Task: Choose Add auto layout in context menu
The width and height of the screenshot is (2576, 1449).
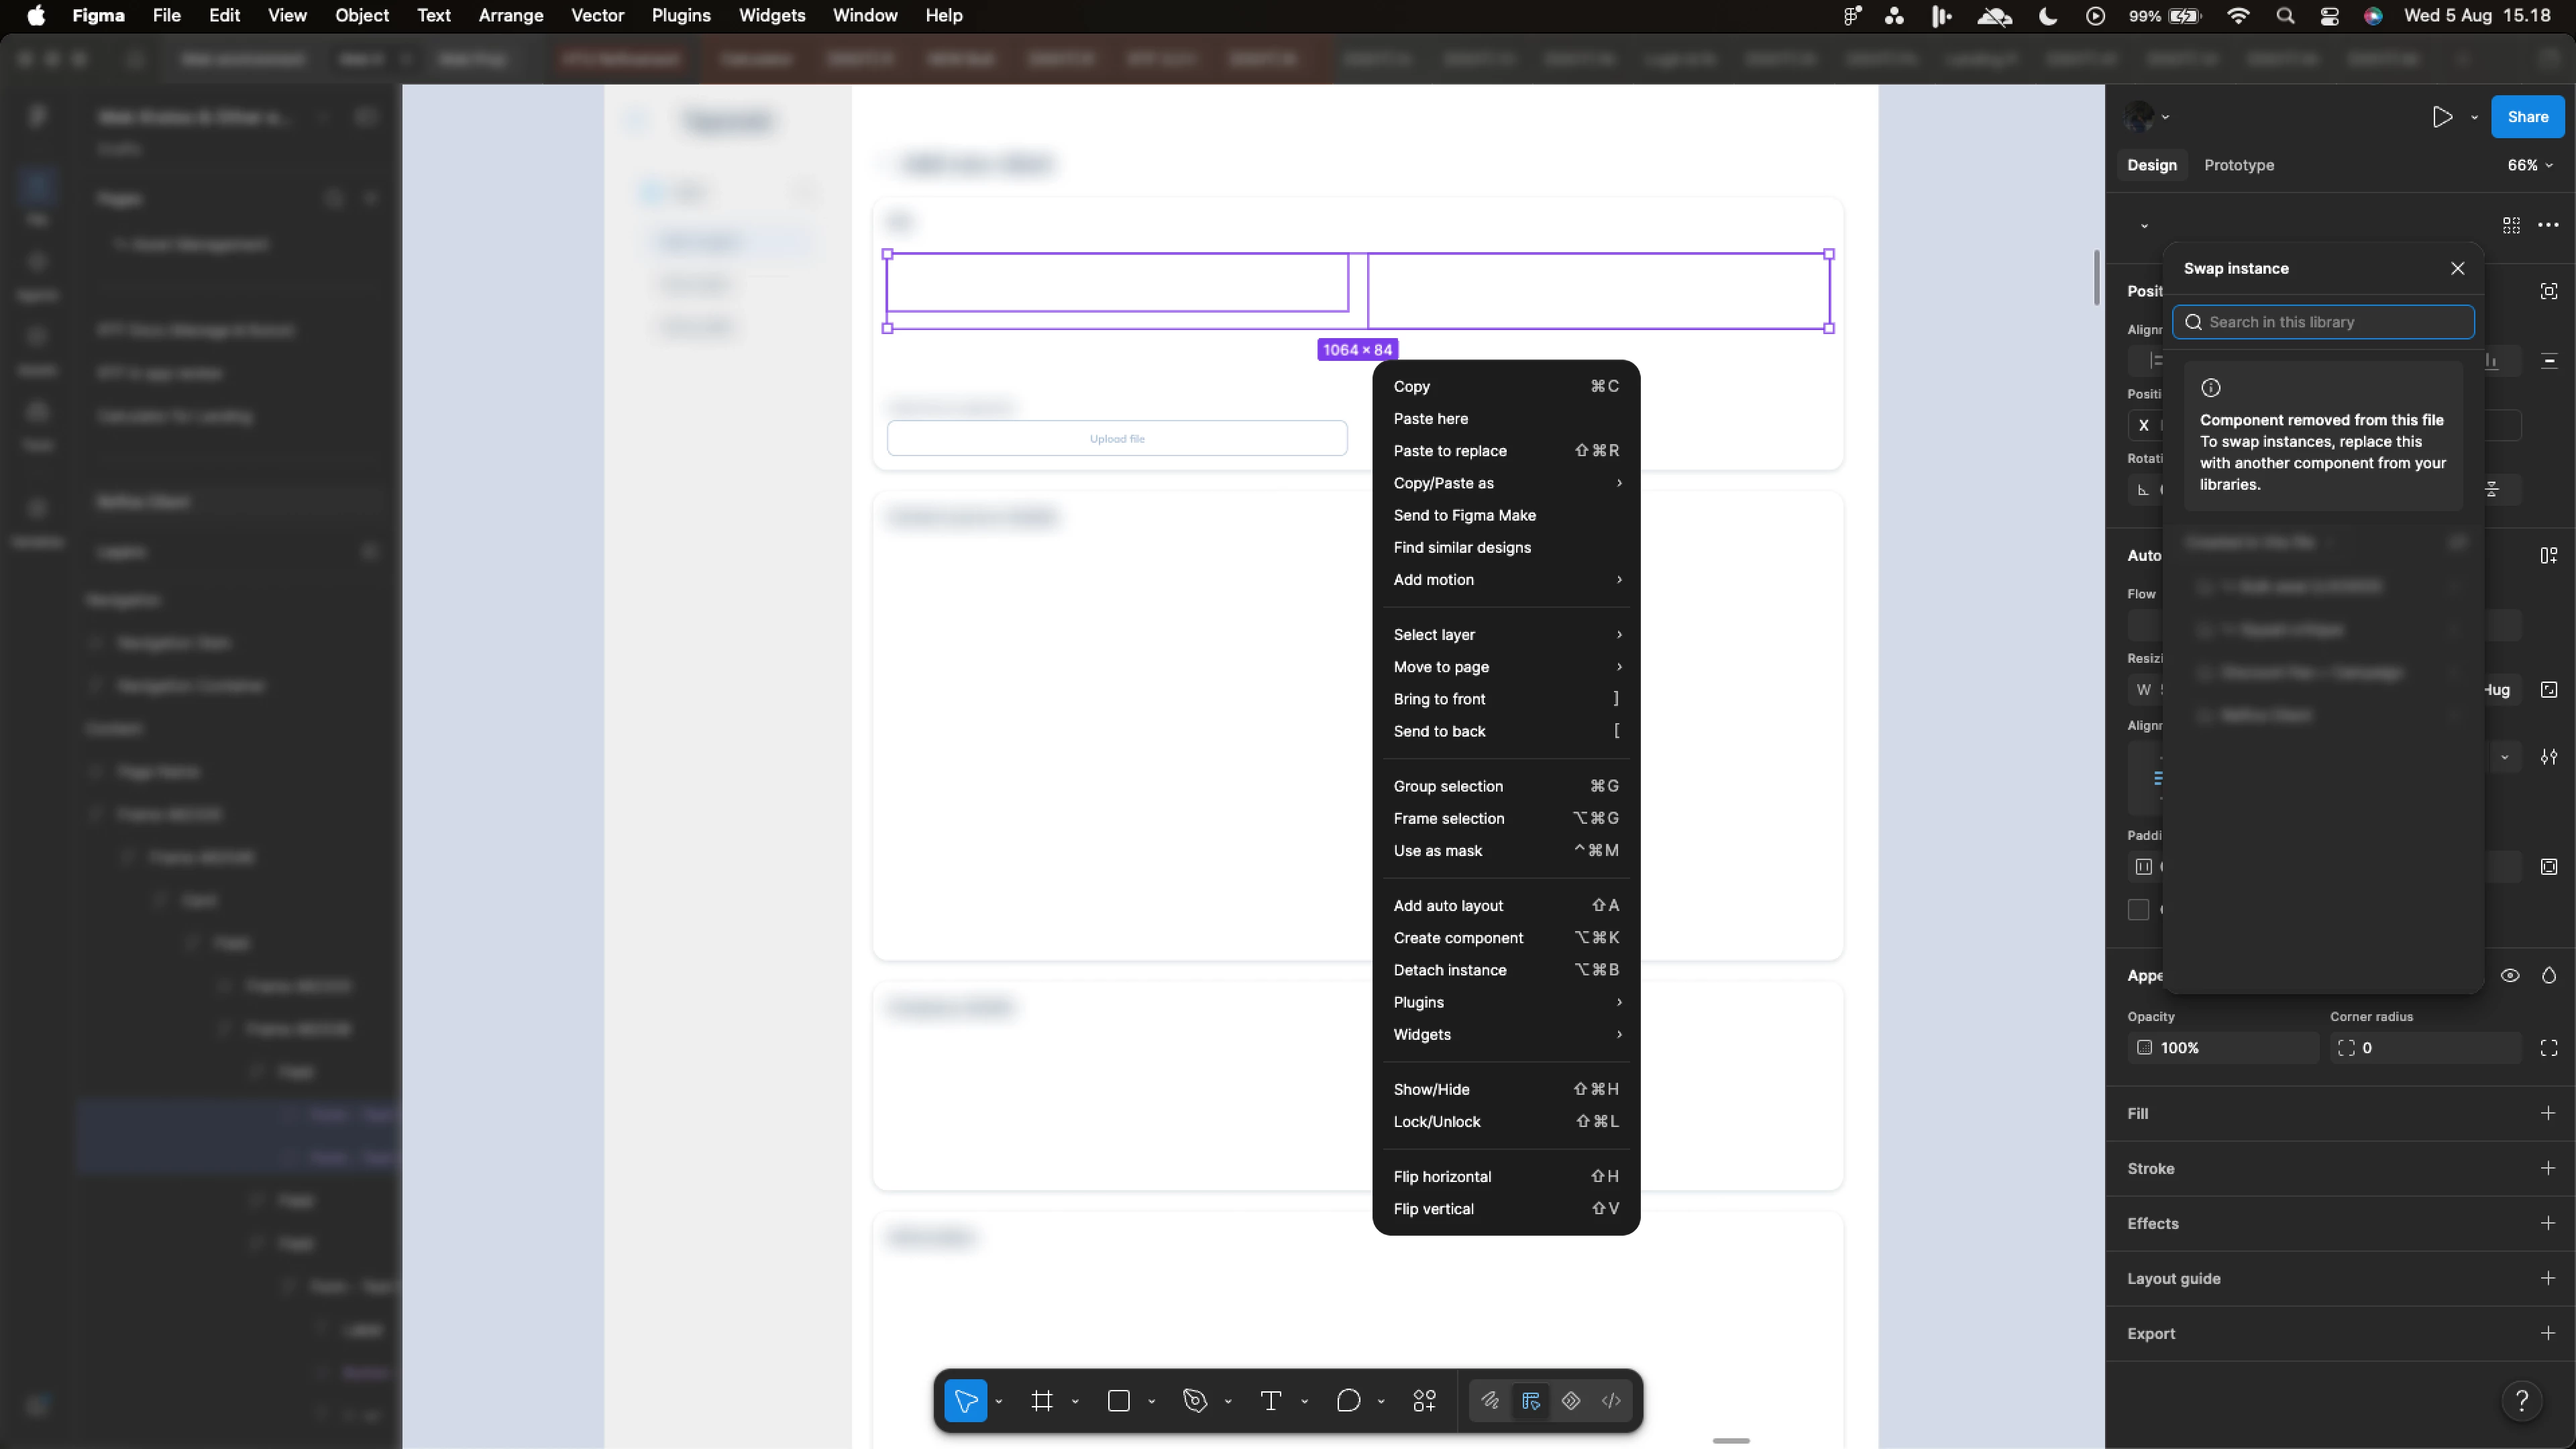Action: 1506,906
